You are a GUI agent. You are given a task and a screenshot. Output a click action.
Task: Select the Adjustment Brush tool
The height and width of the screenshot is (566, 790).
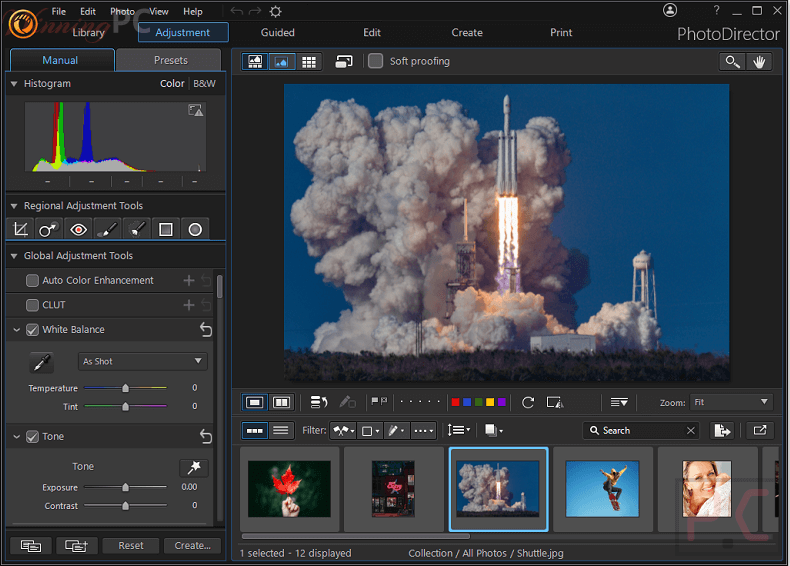tap(107, 229)
